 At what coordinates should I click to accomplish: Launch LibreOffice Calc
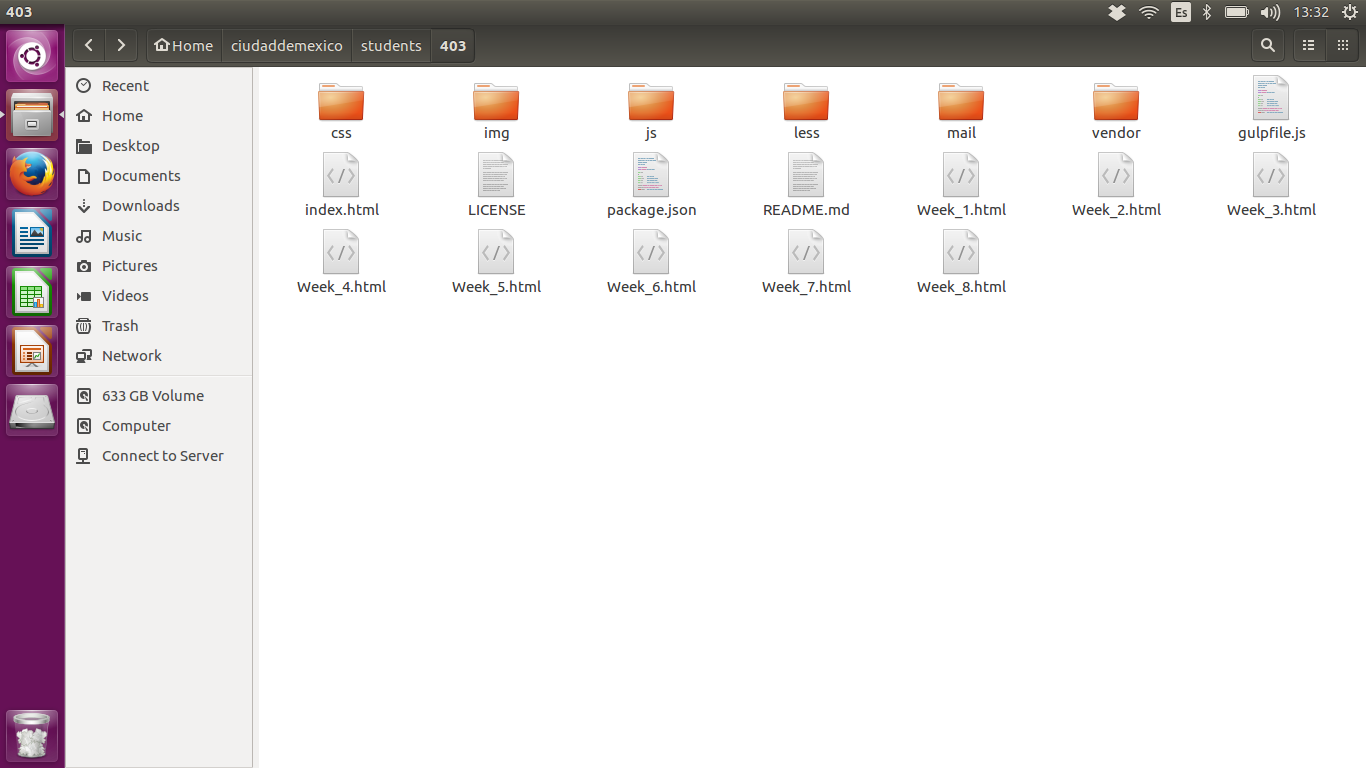32,292
